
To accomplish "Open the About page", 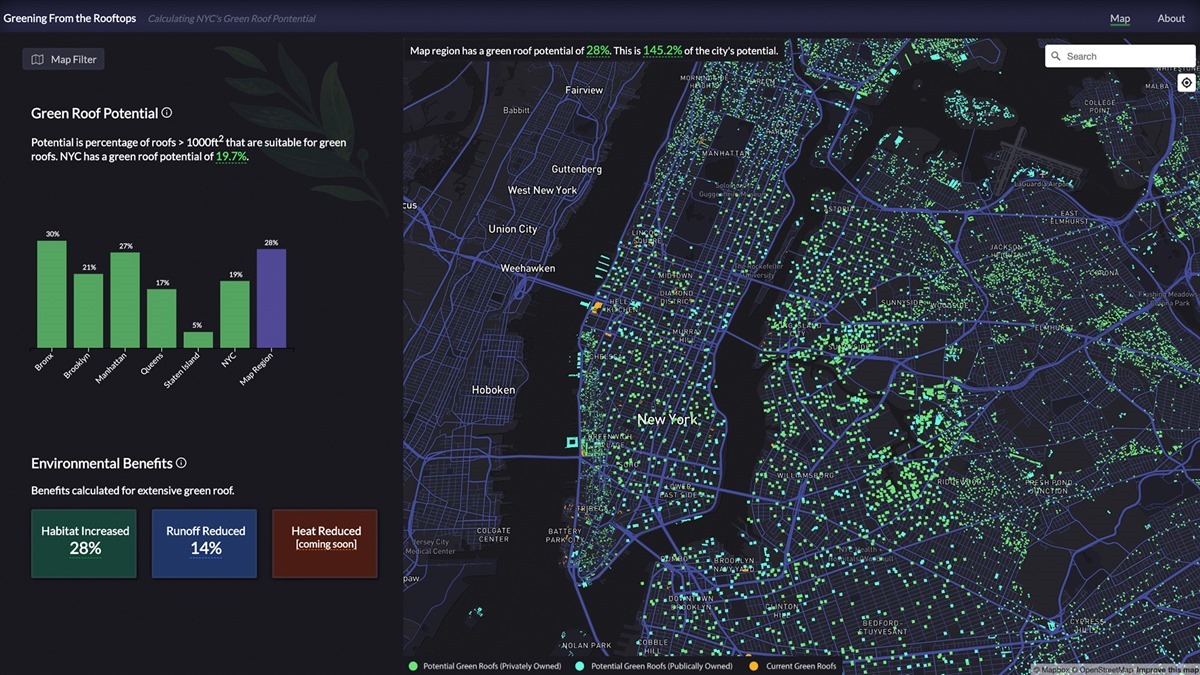I will 1171,18.
